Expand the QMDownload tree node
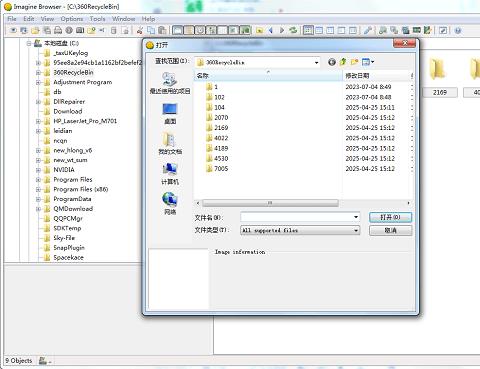480x369 pixels. (x=38, y=209)
